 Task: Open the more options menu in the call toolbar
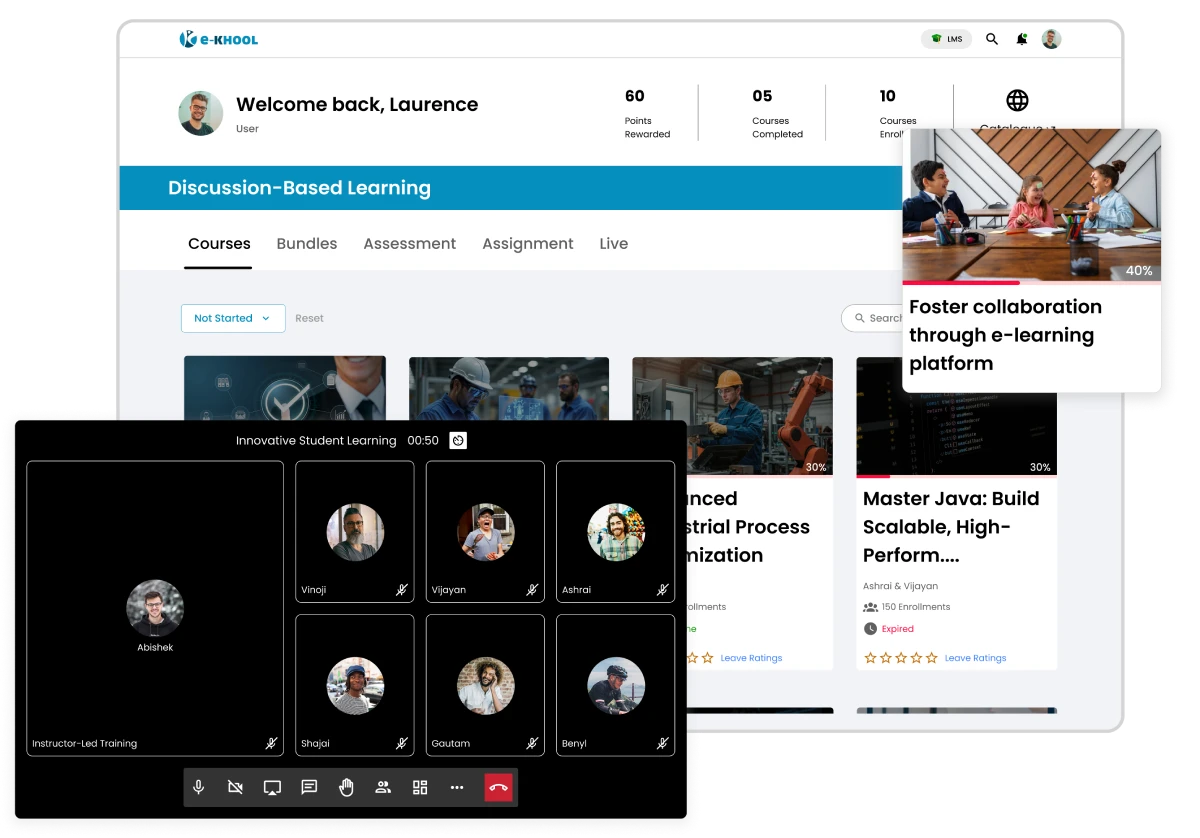(457, 787)
